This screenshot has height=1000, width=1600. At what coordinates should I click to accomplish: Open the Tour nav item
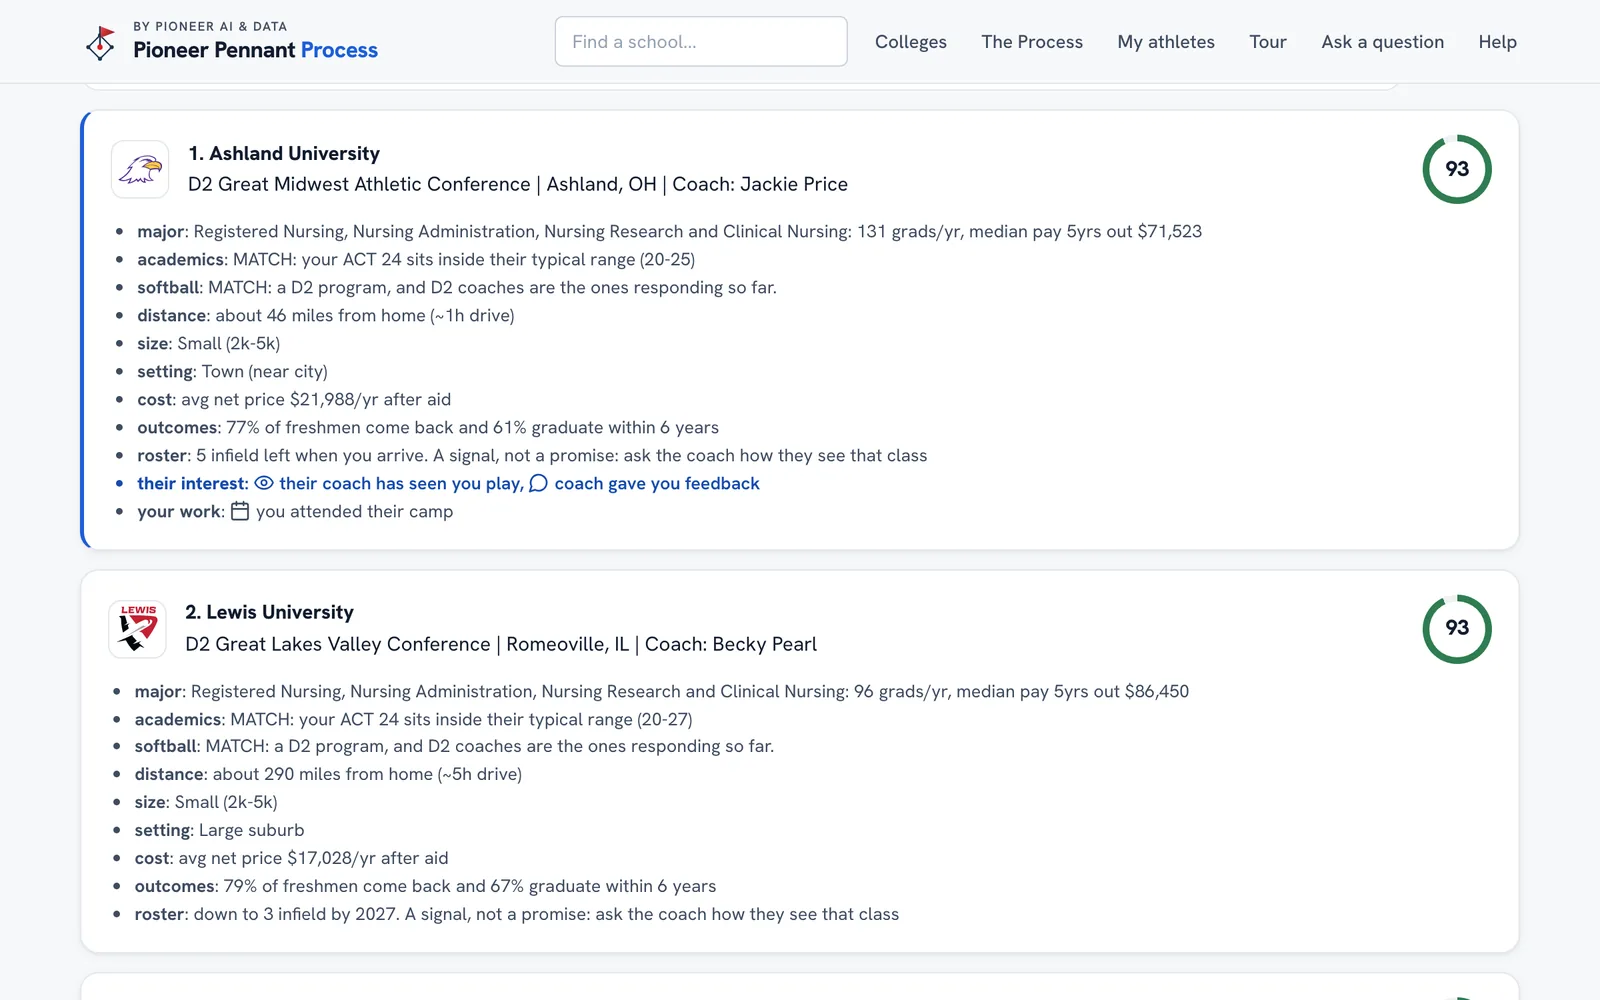pos(1268,42)
